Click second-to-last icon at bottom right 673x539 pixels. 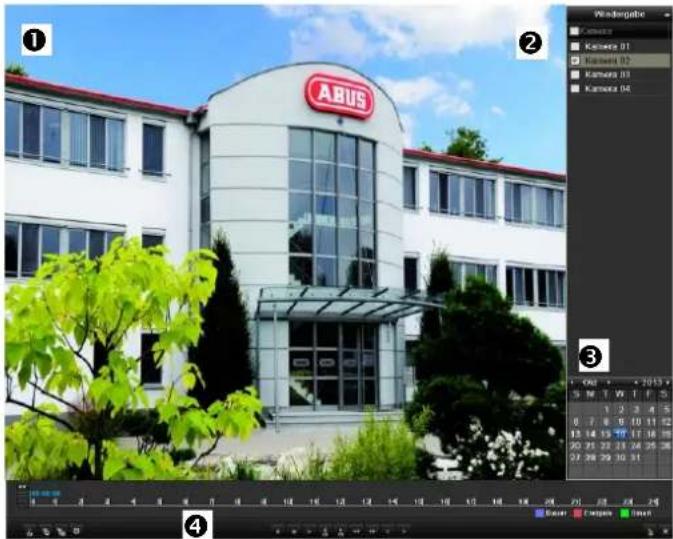[x=651, y=532]
